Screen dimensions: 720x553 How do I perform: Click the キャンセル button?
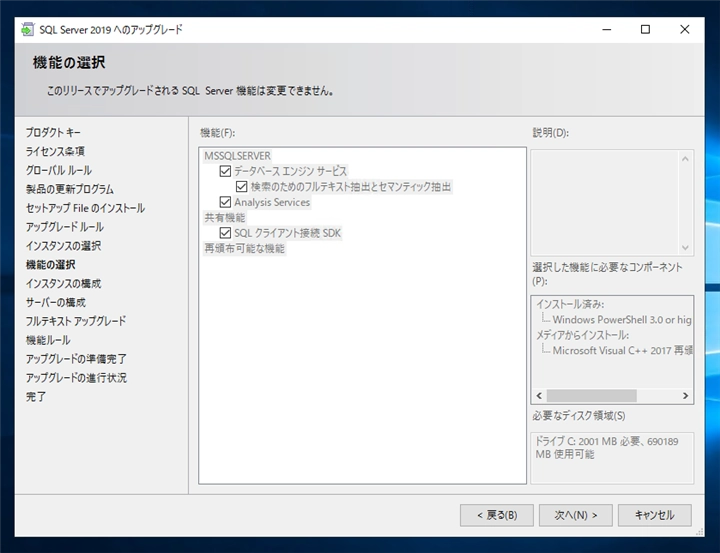[x=655, y=515]
